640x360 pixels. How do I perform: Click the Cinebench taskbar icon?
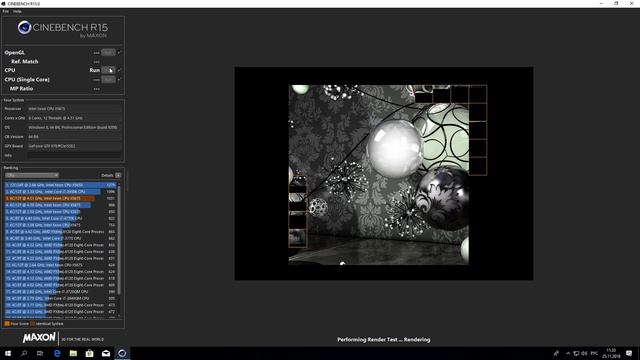point(122,353)
